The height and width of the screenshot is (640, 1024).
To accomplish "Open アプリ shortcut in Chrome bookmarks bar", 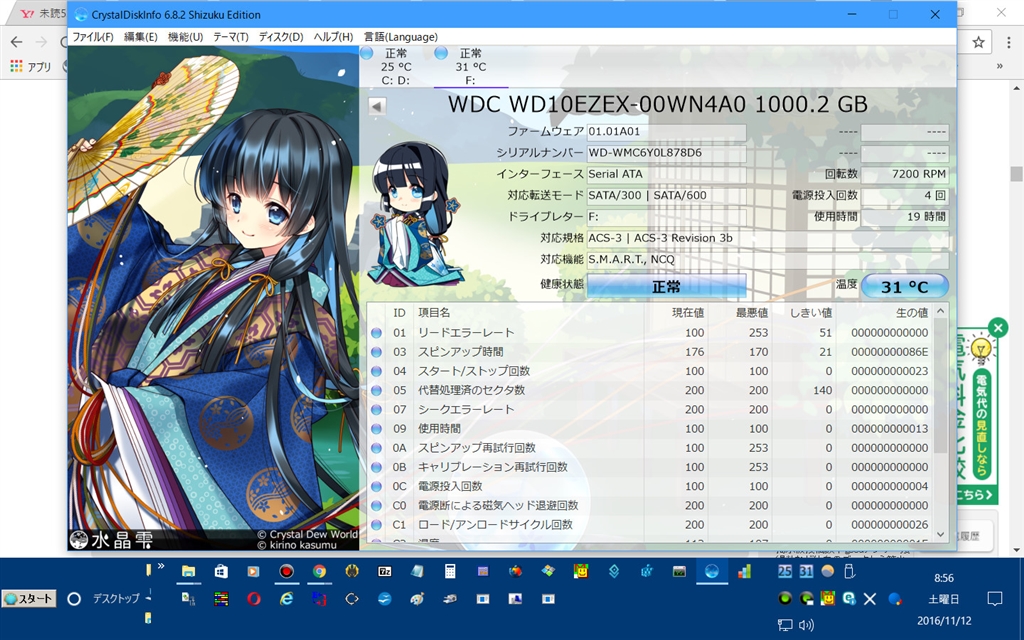I will [31, 66].
